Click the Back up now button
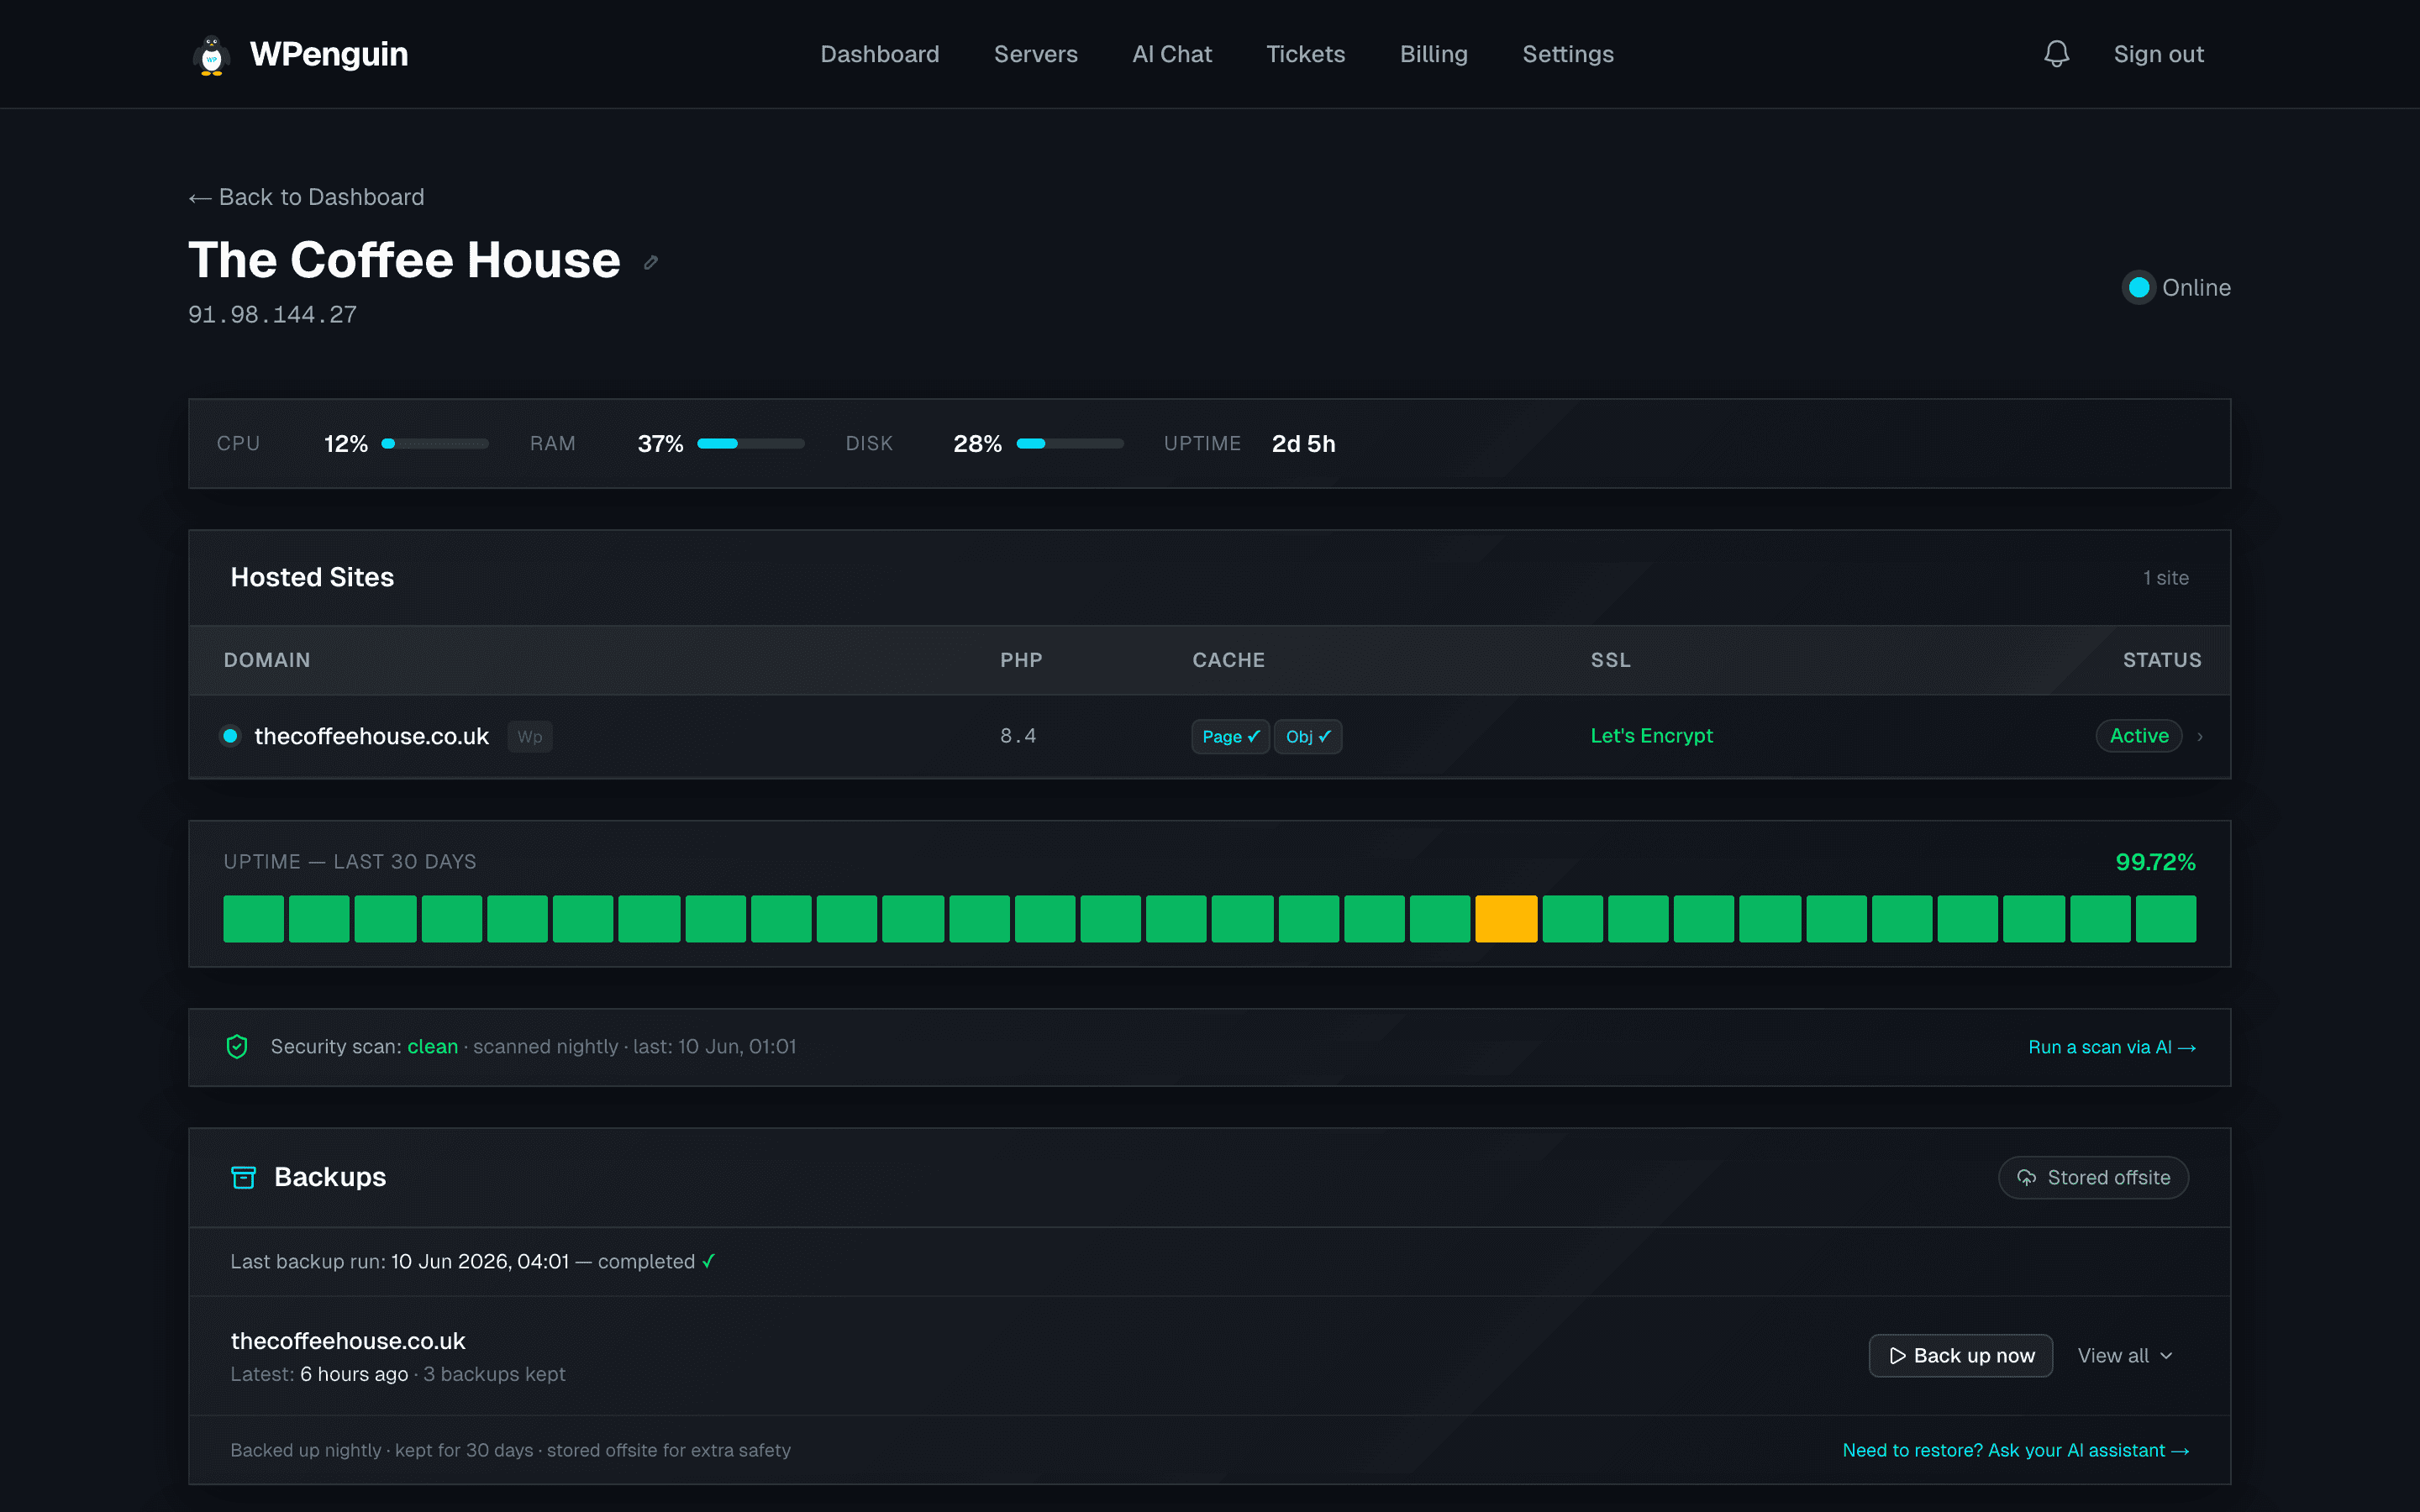2420x1512 pixels. point(1960,1355)
